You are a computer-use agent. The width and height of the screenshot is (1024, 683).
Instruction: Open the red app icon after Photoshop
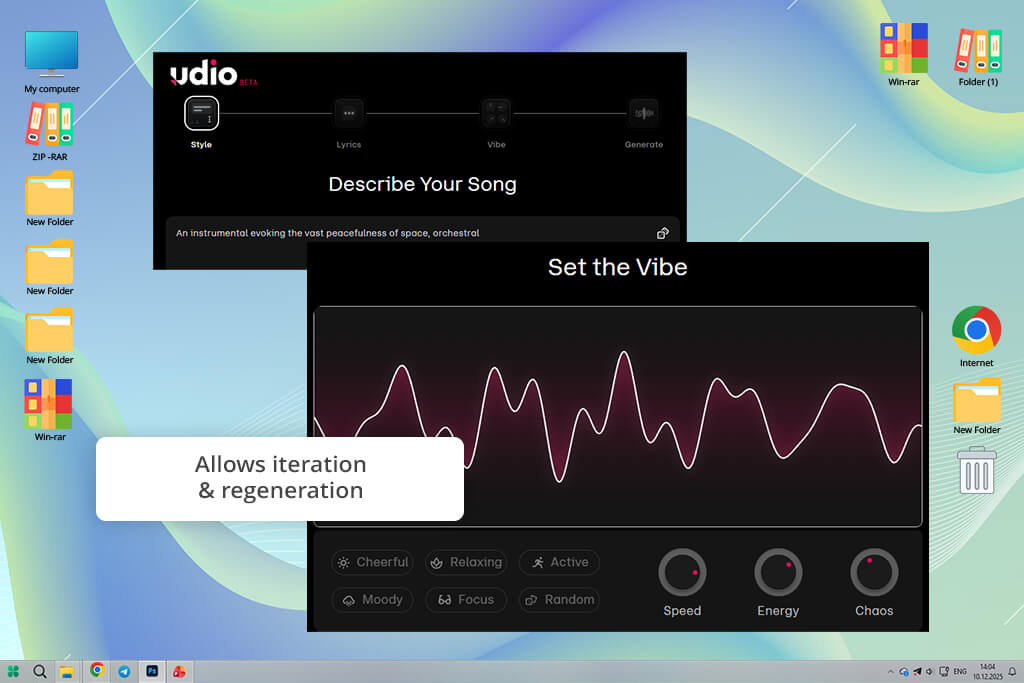tap(179, 671)
